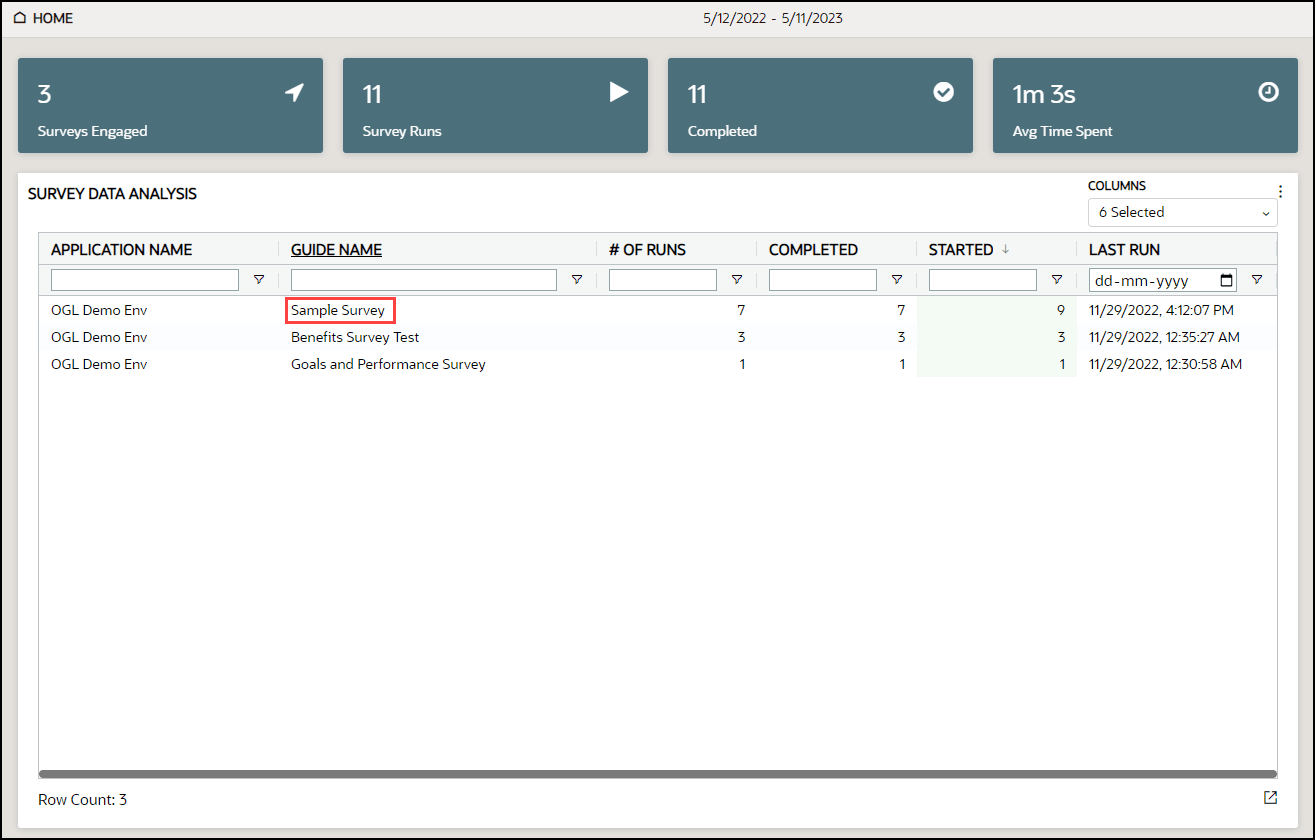Screen dimensions: 1315x840
Task: Focus the Last Run date filter field
Action: (1163, 280)
